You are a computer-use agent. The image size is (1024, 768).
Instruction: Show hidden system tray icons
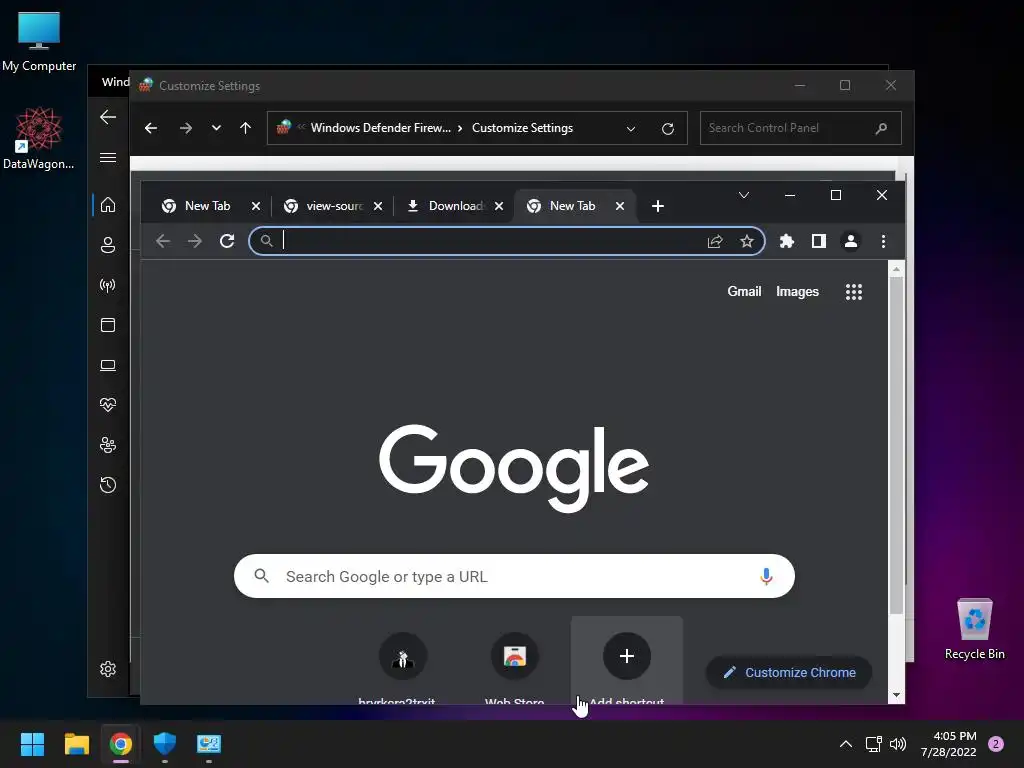pos(845,744)
